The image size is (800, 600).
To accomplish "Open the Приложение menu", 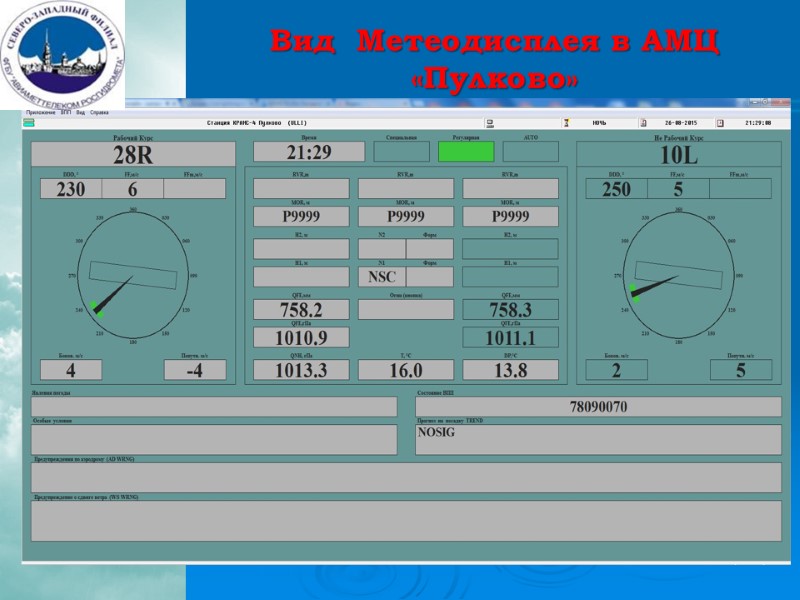I will pyautogui.click(x=40, y=112).
